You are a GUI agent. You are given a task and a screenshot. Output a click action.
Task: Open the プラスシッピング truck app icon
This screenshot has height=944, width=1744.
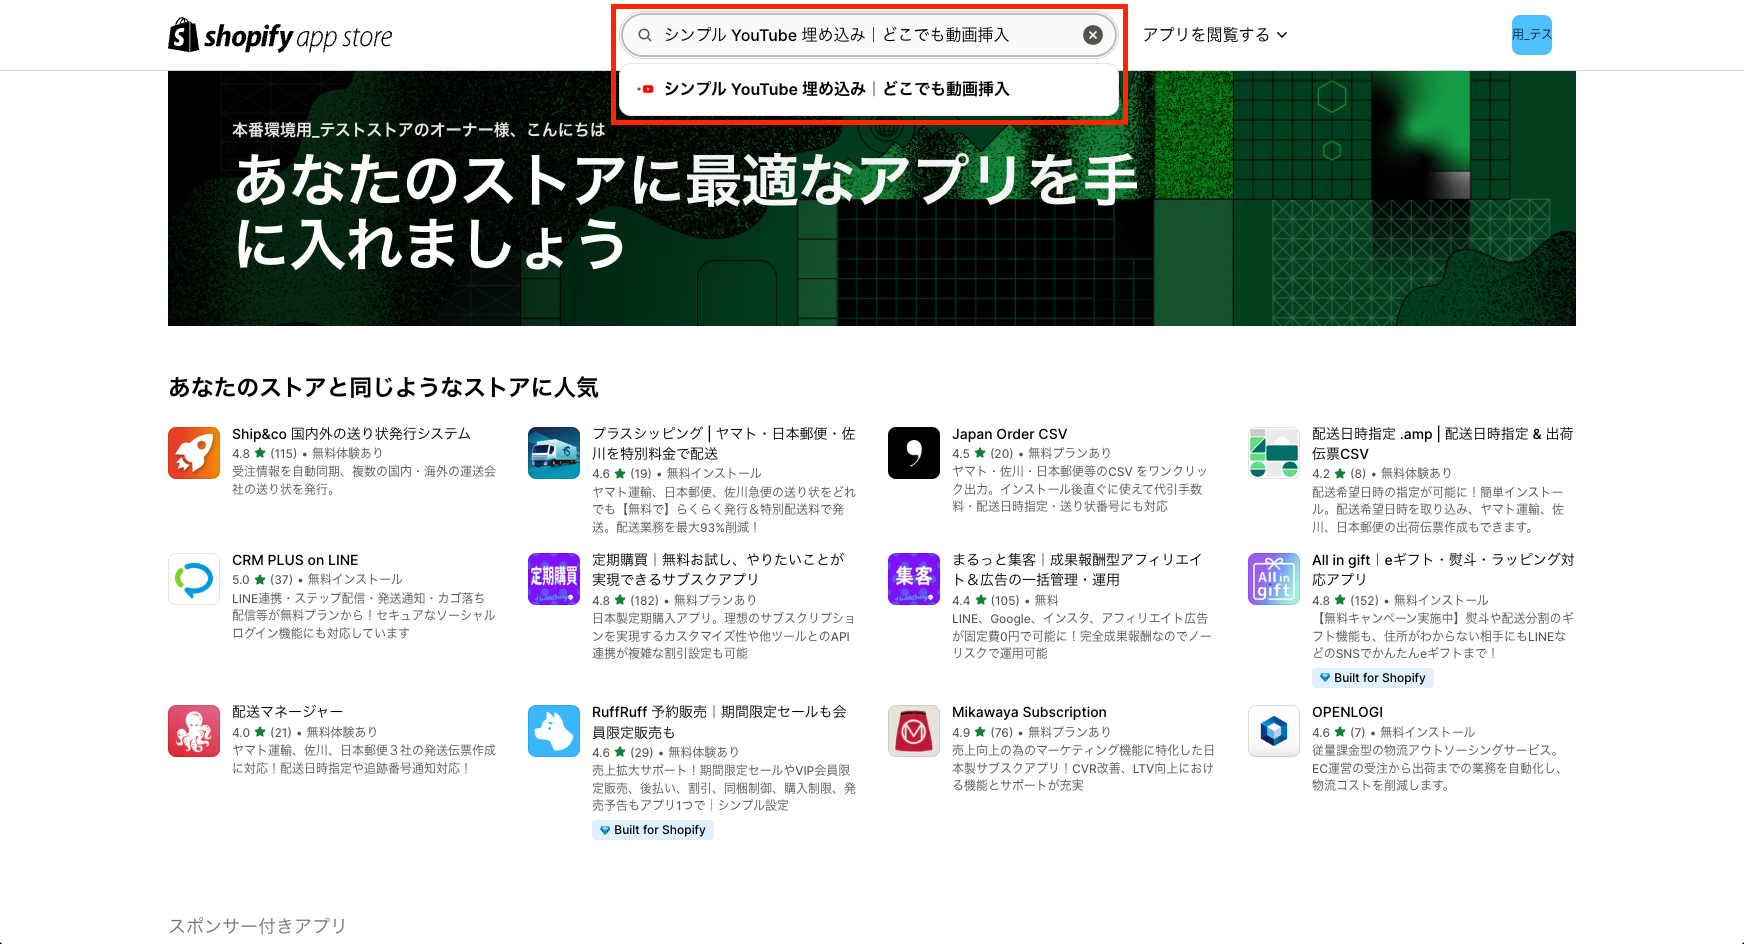point(554,453)
